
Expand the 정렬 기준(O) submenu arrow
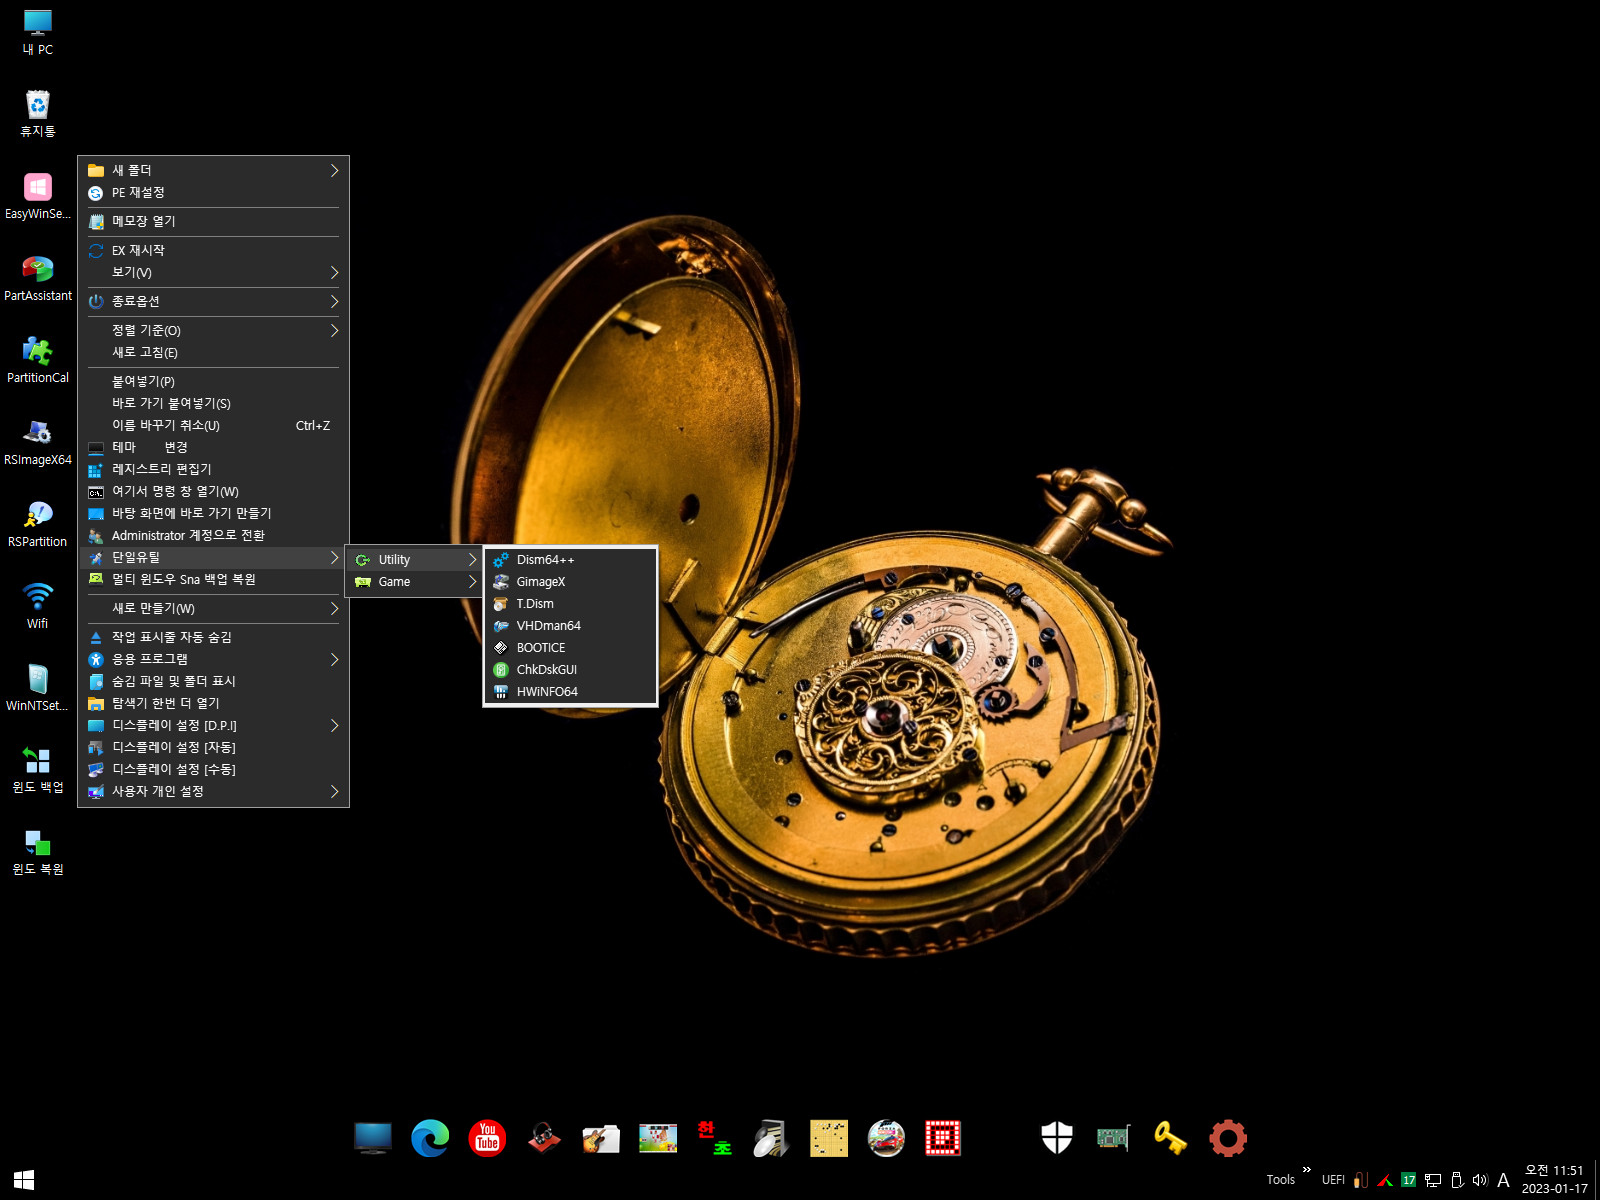334,331
